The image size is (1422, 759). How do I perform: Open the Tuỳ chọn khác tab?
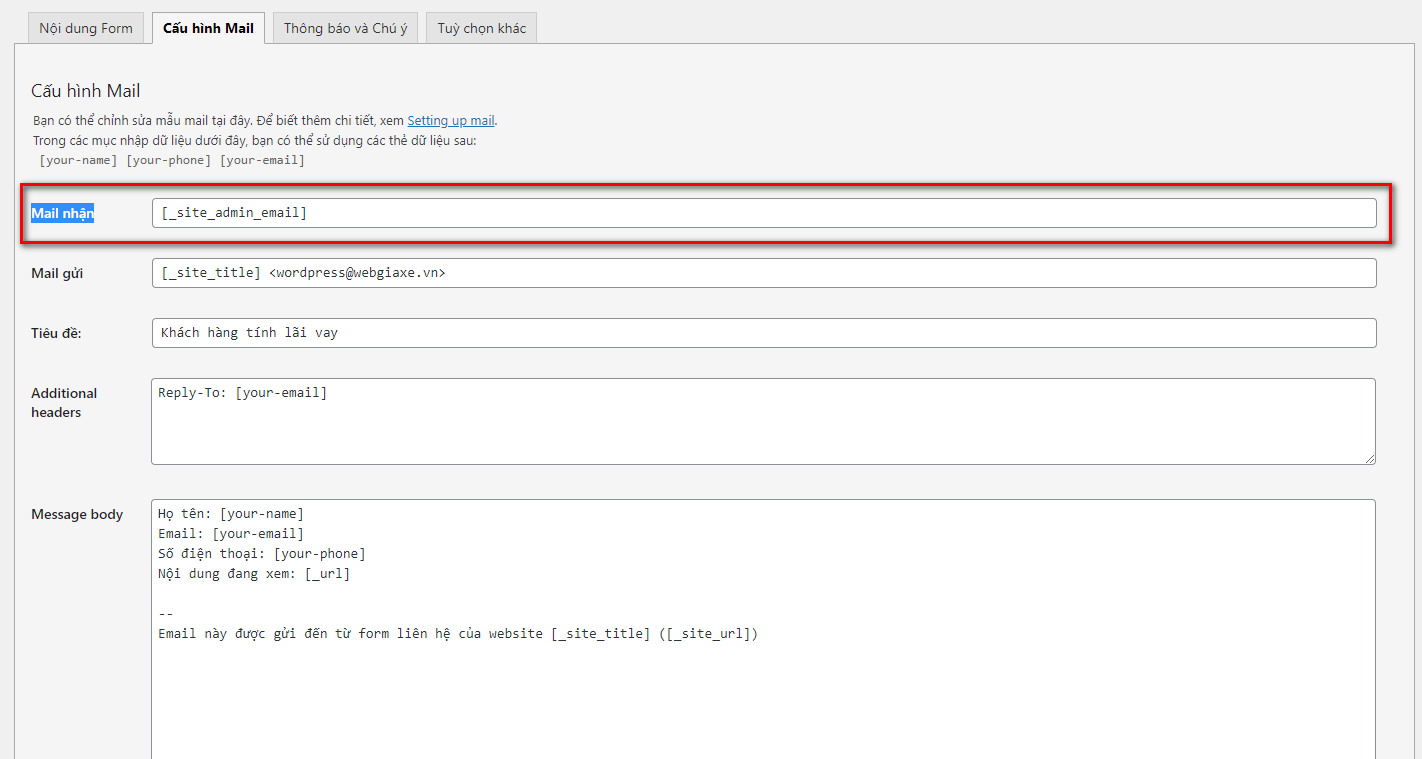[481, 28]
